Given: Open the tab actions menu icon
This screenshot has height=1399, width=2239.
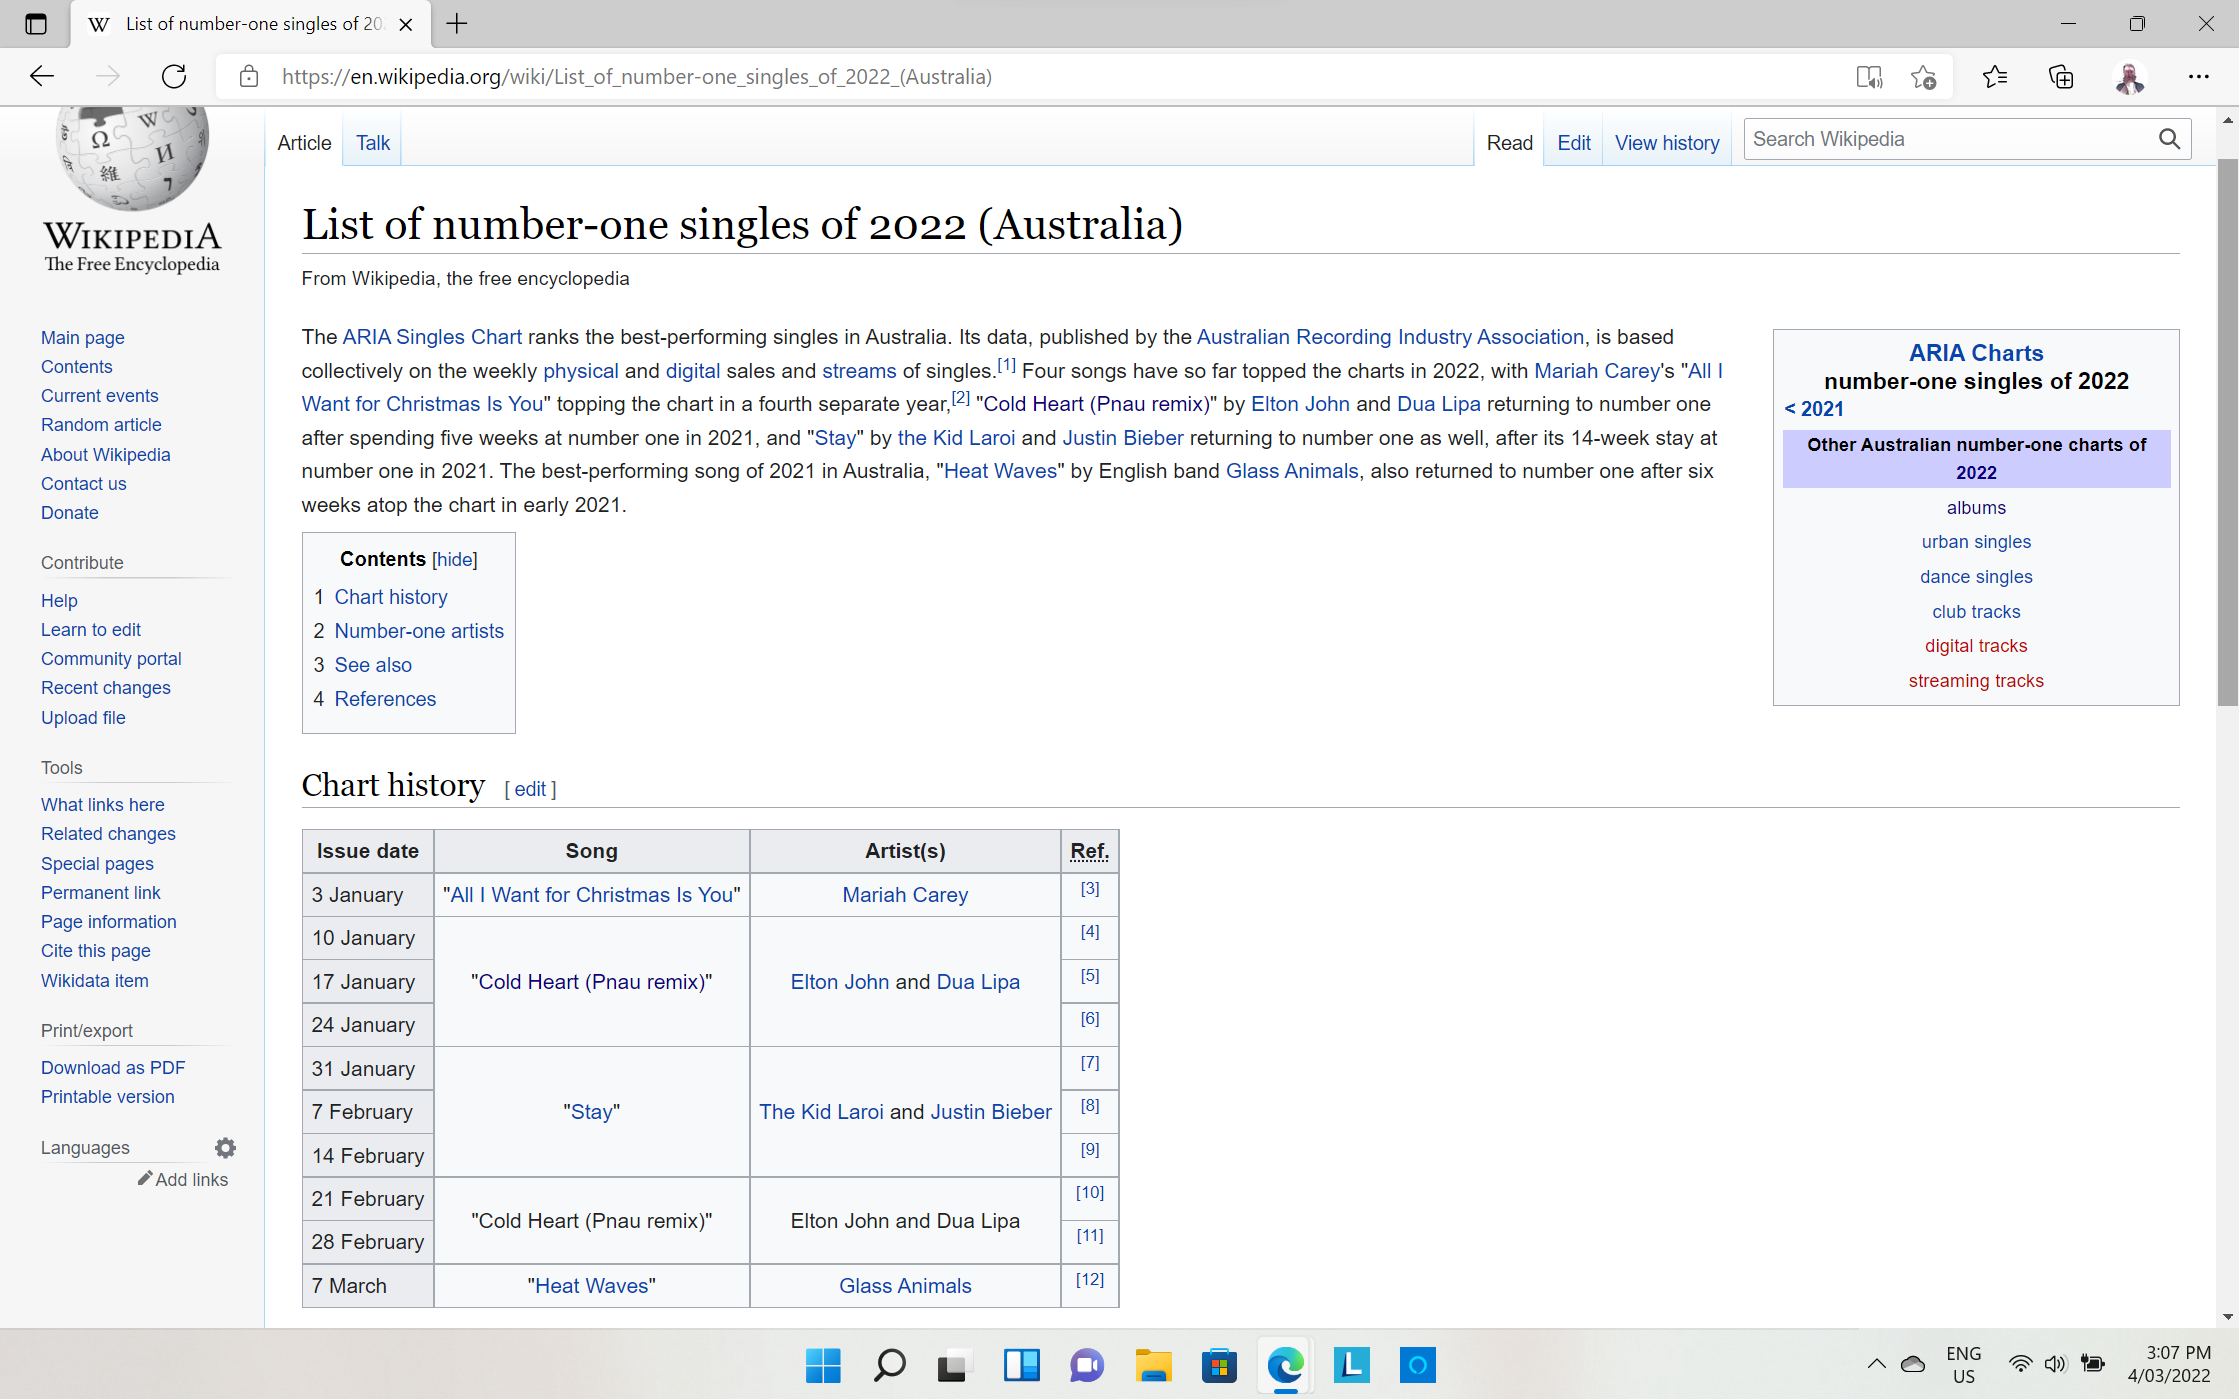Looking at the screenshot, I should tap(36, 24).
